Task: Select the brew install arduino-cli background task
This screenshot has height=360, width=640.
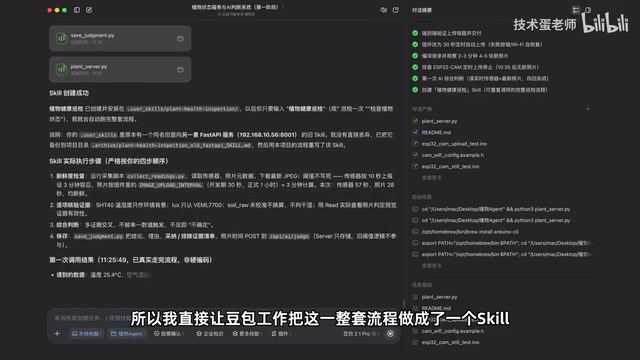Action: coord(470,231)
